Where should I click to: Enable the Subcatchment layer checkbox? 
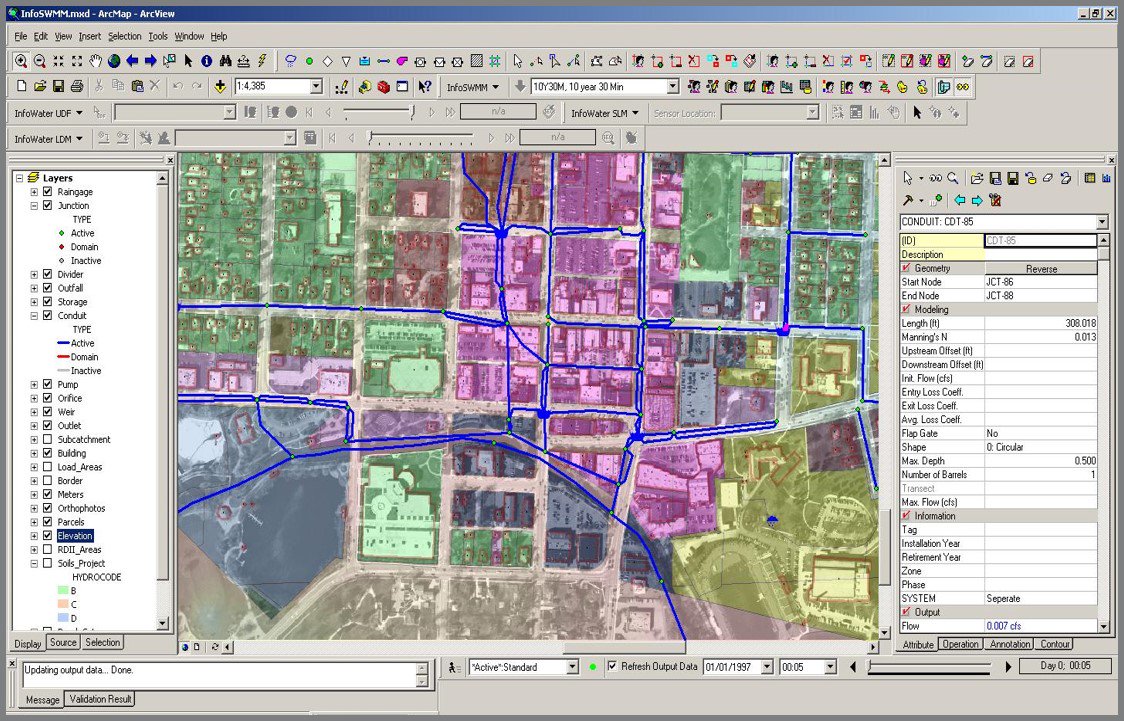(47, 439)
